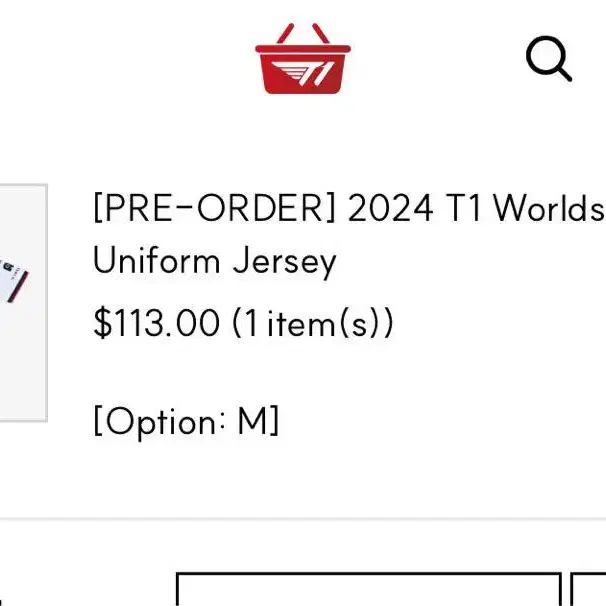This screenshot has height=606, width=606.
Task: Tap the T1 emblem inside the basket
Action: coord(303,73)
